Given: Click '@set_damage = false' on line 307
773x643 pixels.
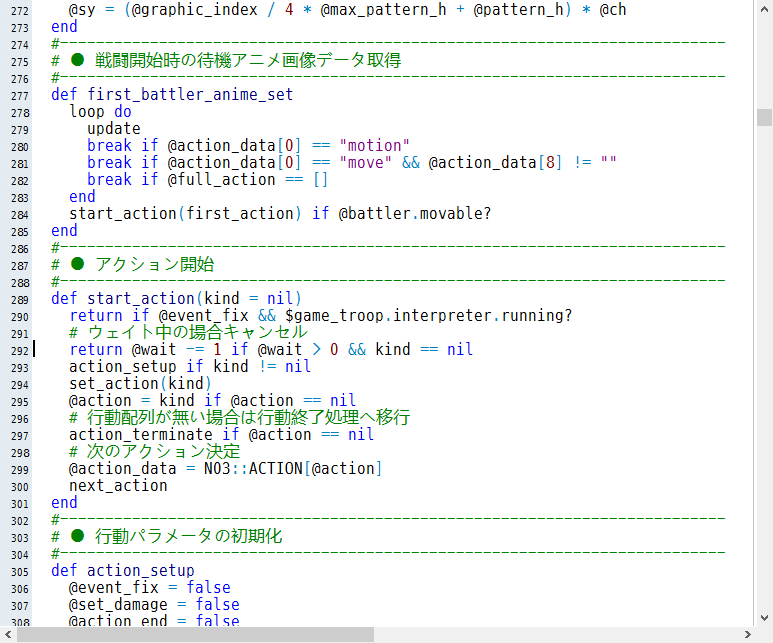Looking at the screenshot, I should pos(154,605).
